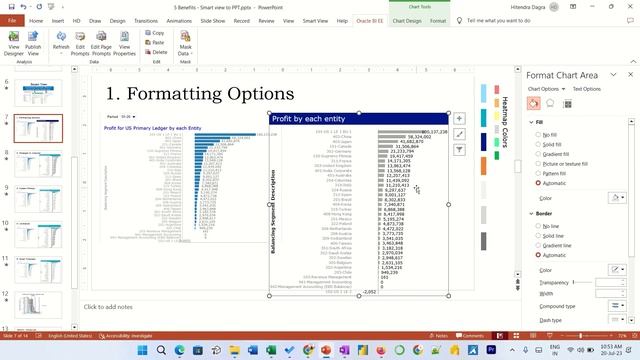Click the Transparency slider
640x360 pixels.
[582, 282]
